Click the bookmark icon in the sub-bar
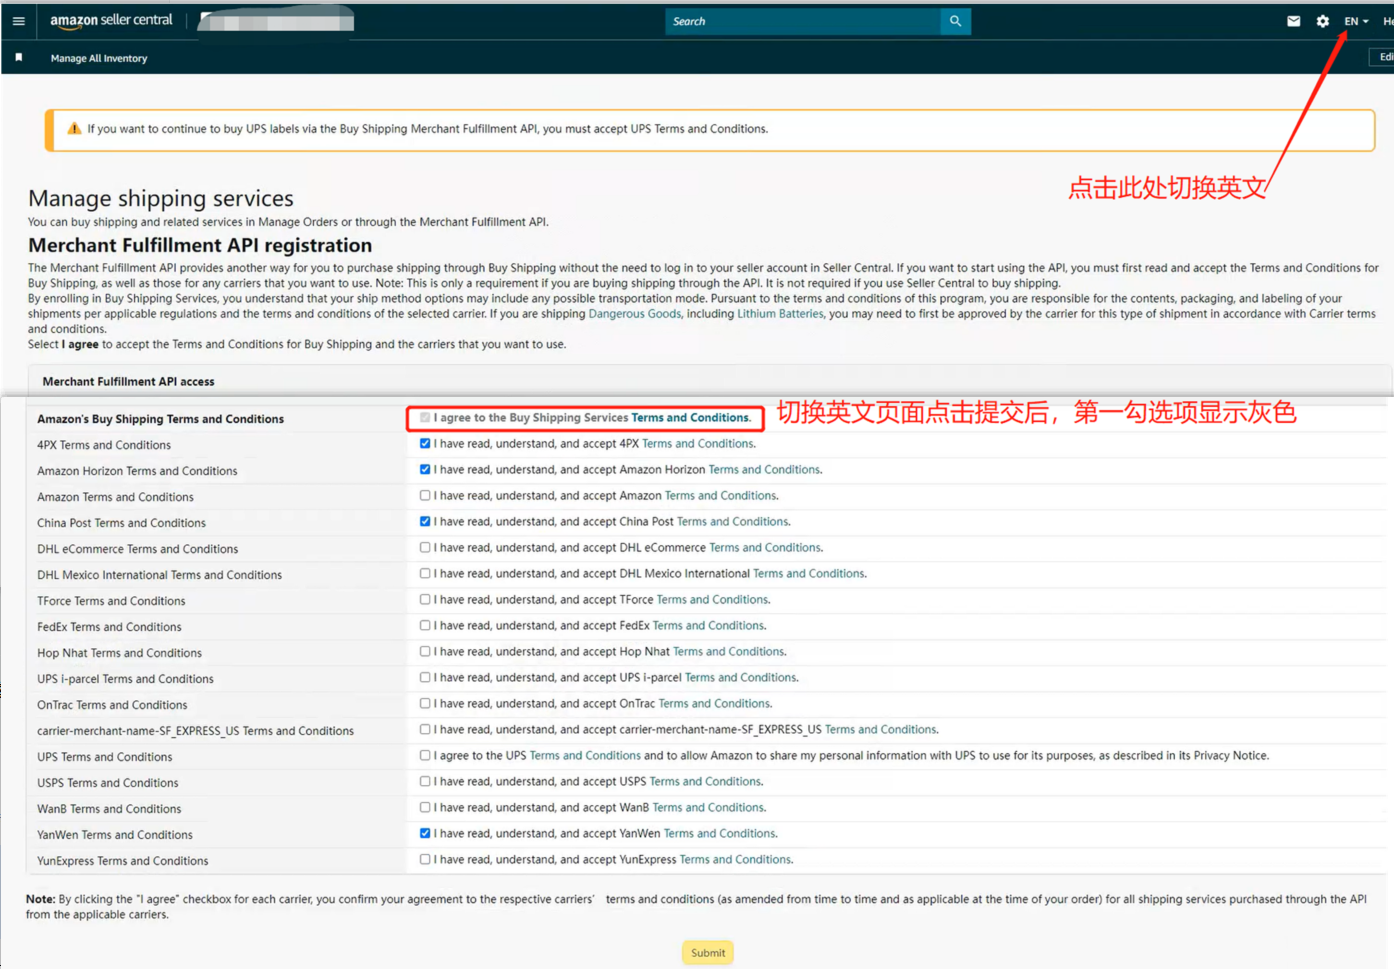Image resolution: width=1394 pixels, height=969 pixels. 18,58
